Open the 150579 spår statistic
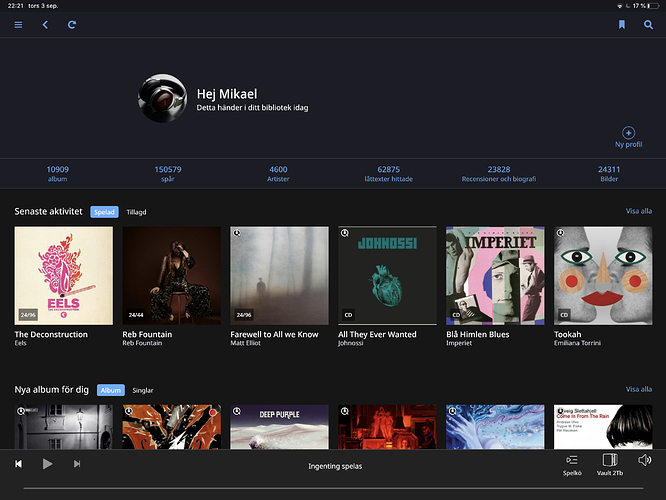The width and height of the screenshot is (666, 500). tap(168, 174)
